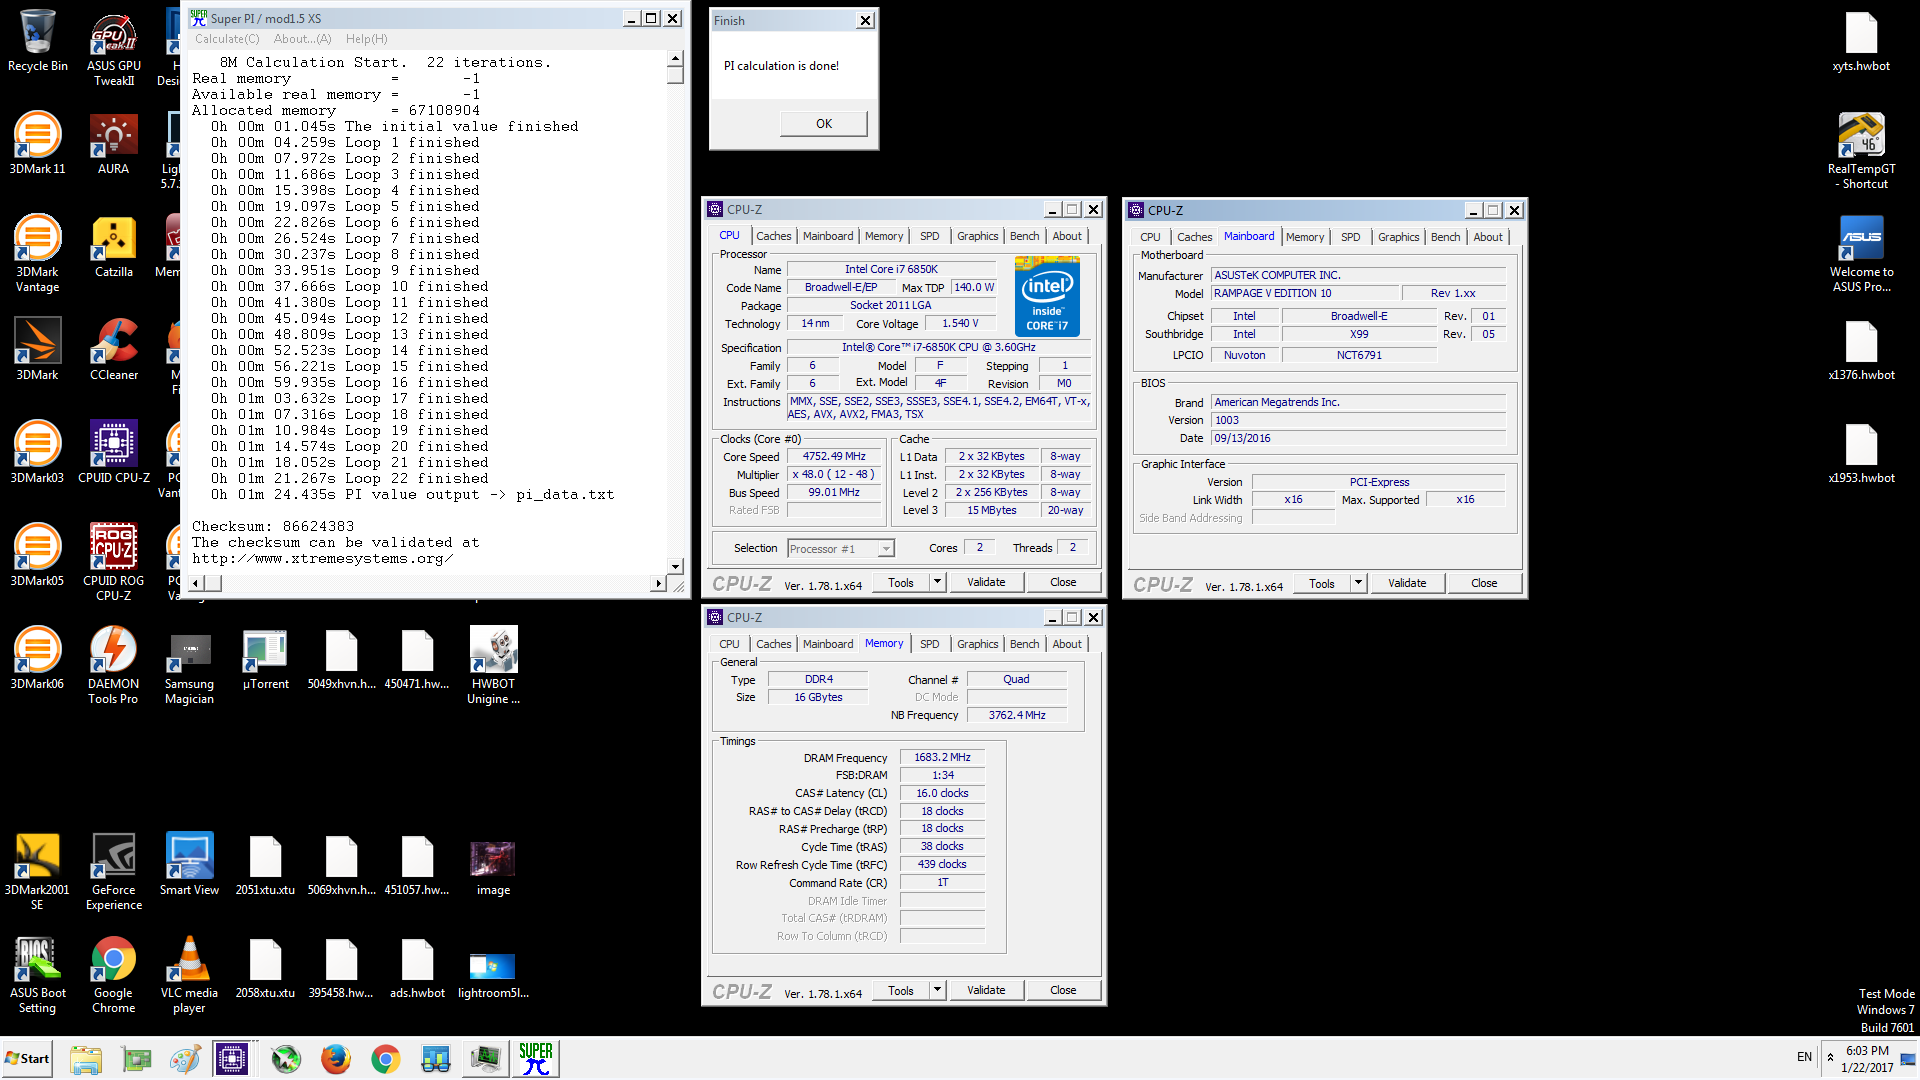Click Validate in the CPU-Z CPU window
1920x1080 pixels.
coord(986,582)
